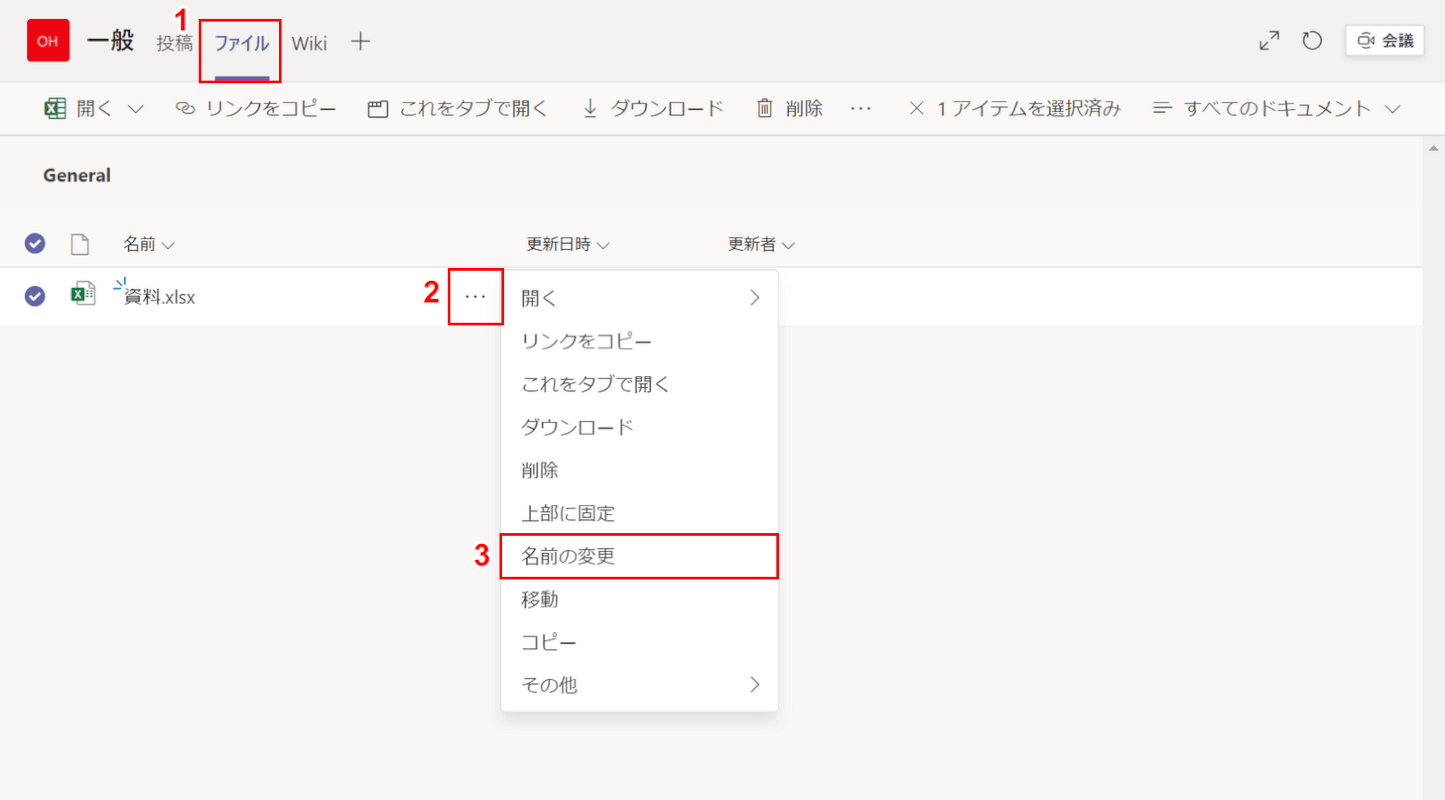Viewport: 1445px width, 800px height.
Task: Click the OH team avatar icon
Action: pos(48,41)
